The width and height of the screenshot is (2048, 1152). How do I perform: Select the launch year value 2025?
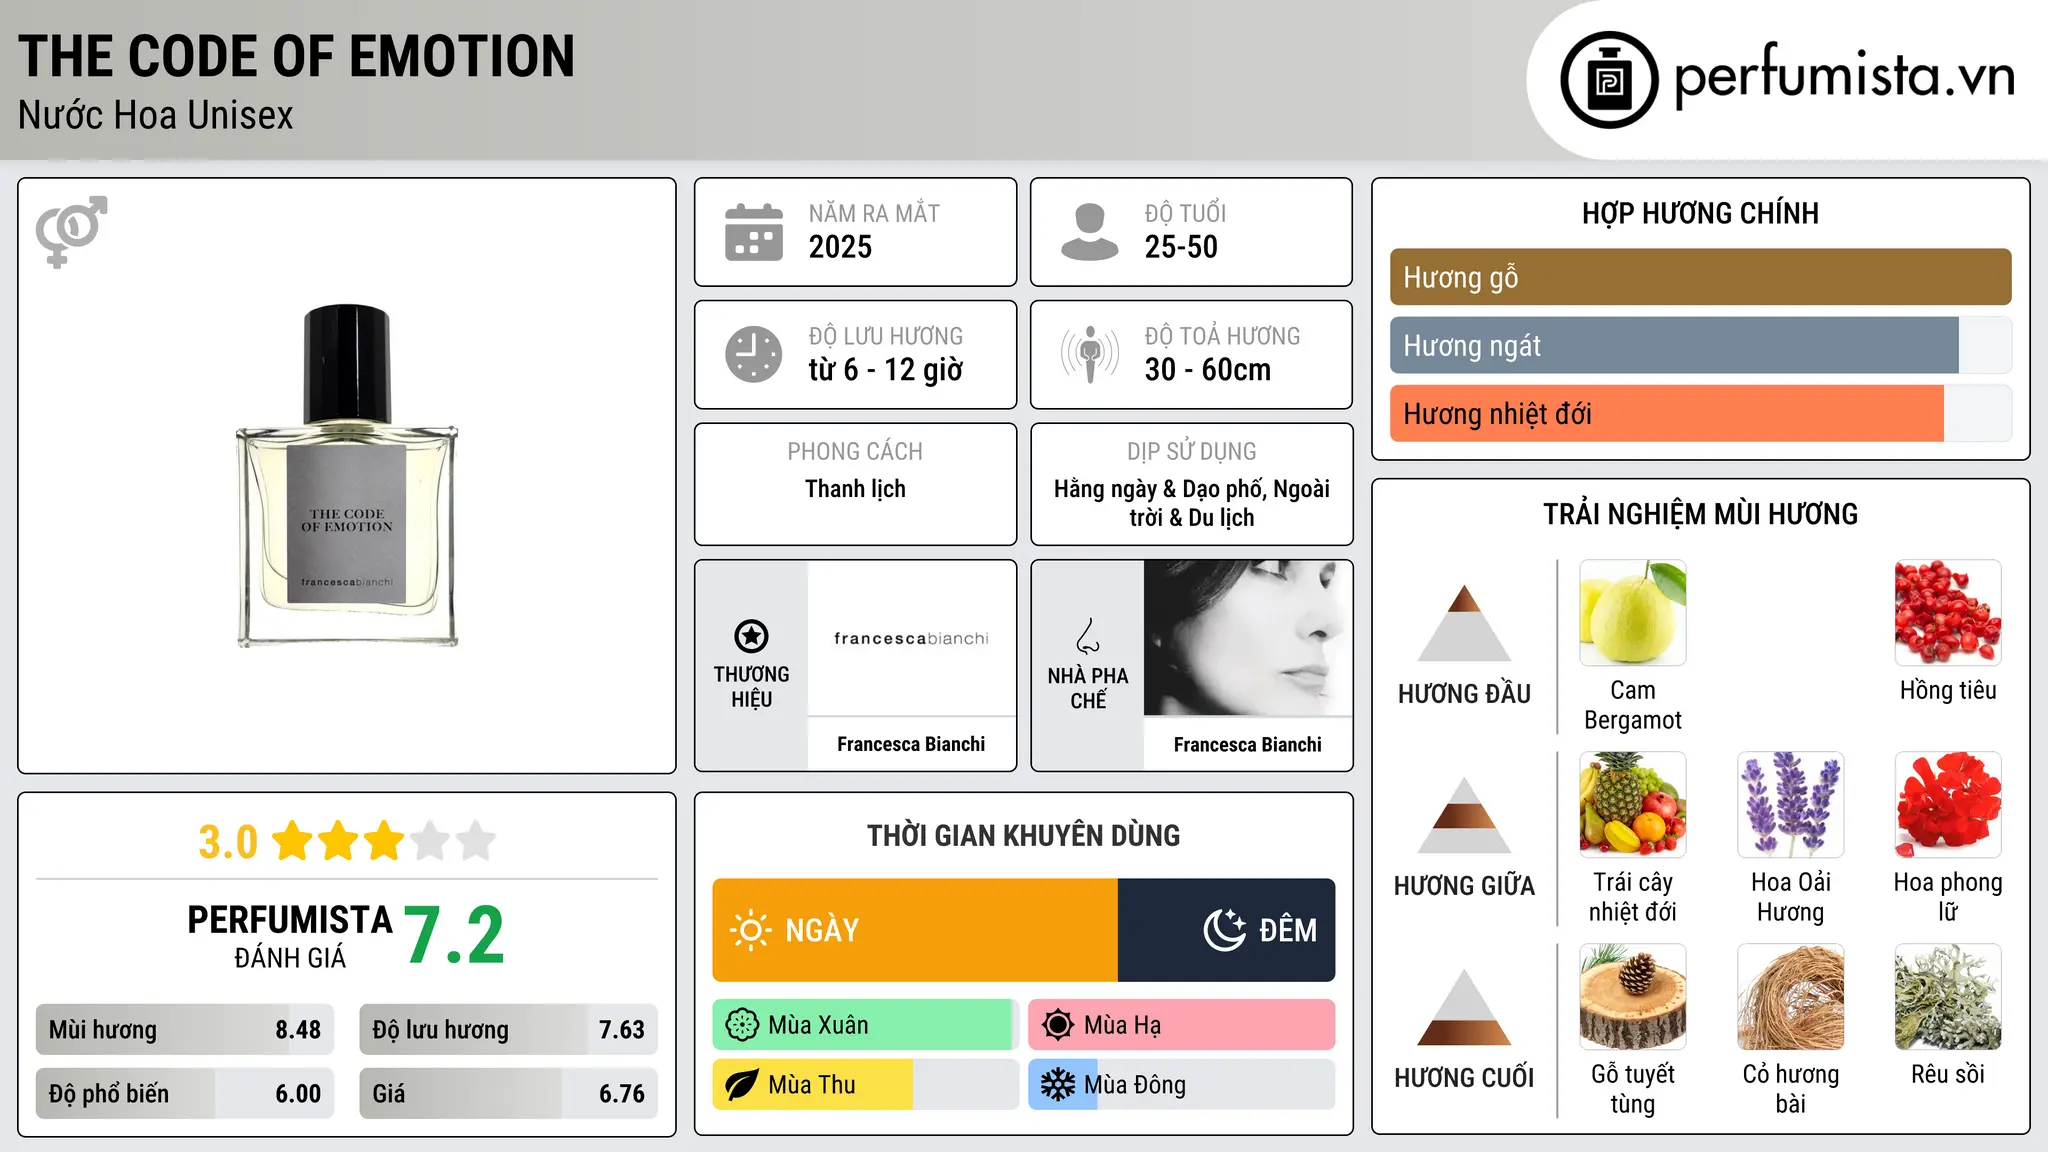(x=840, y=246)
